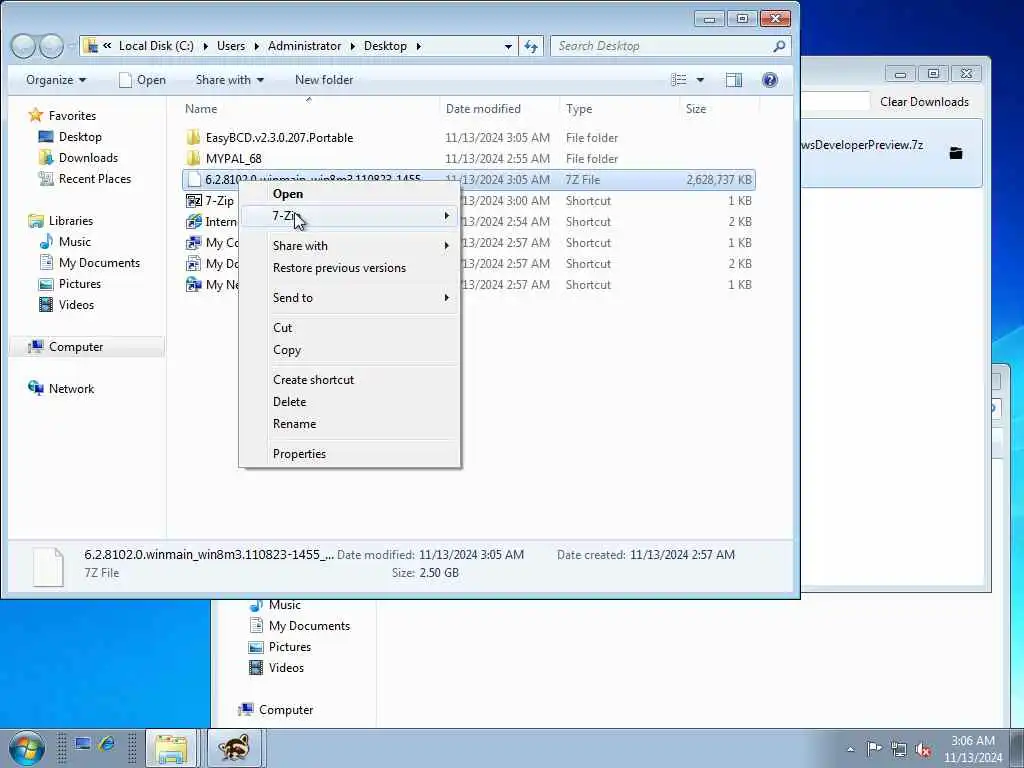Expand the address bar history dropdown arrow
The image size is (1024, 768).
pos(508,46)
